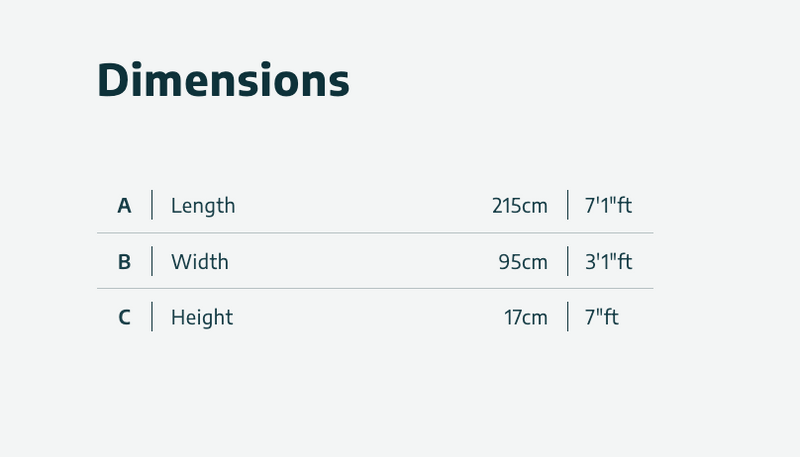800x457 pixels.
Task: Click the 3'1"ft imperial width value
Action: (x=608, y=262)
